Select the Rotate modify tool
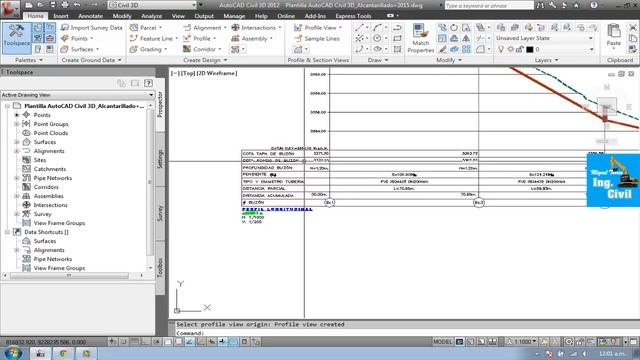Image resolution: width=640 pixels, height=360 pixels. point(454,27)
